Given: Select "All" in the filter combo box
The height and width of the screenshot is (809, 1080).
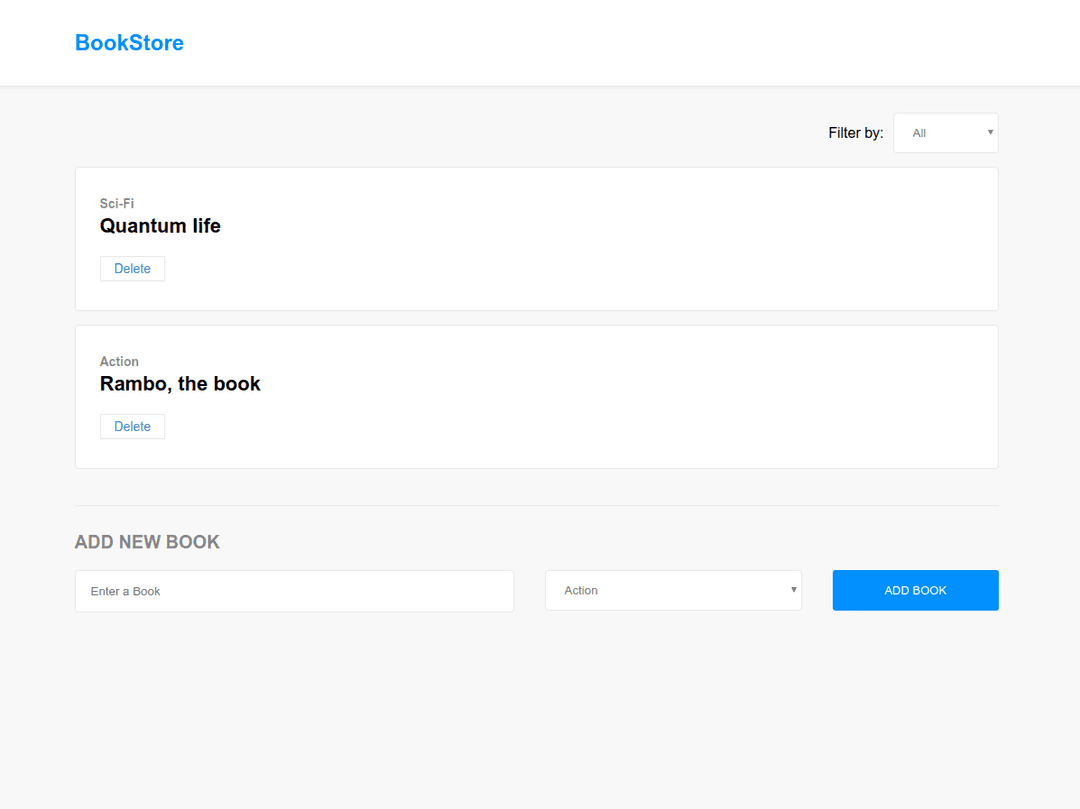Looking at the screenshot, I should (945, 132).
